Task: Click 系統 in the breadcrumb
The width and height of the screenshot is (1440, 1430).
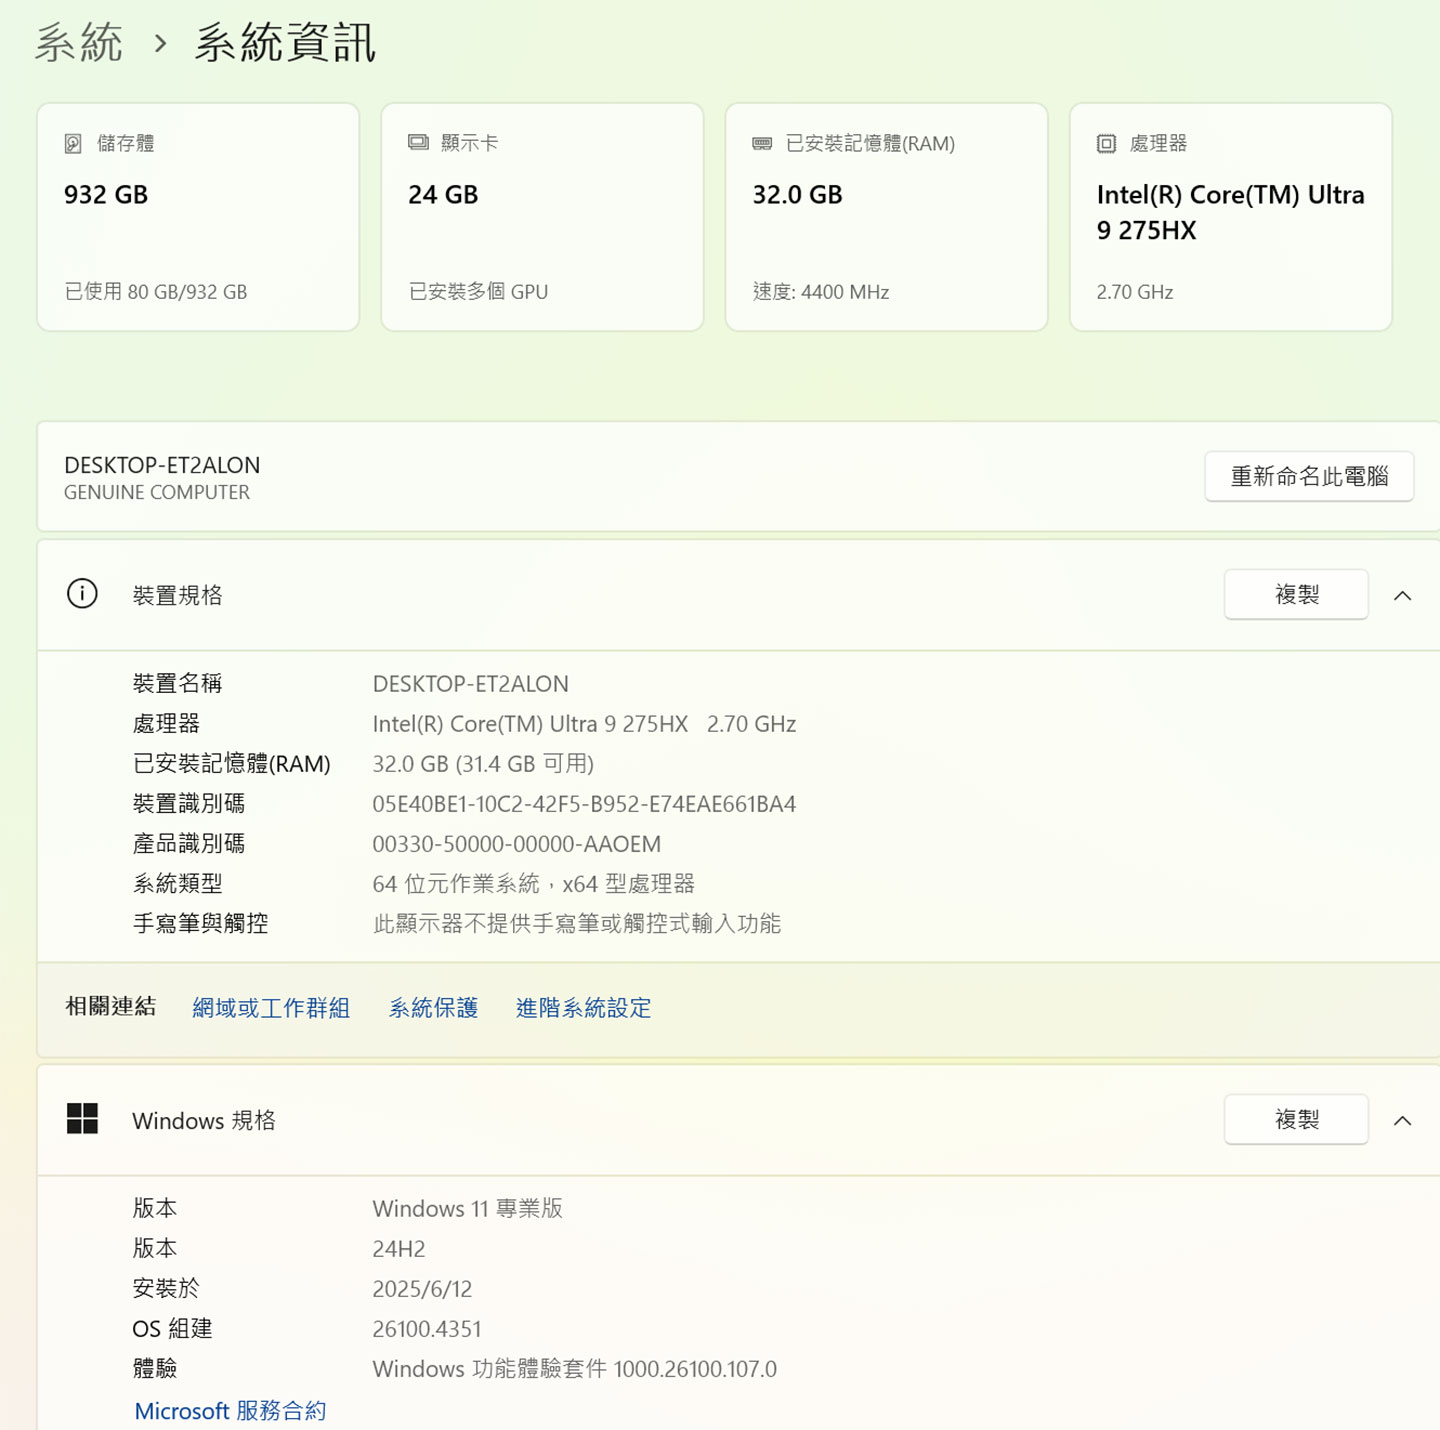Action: [78, 42]
